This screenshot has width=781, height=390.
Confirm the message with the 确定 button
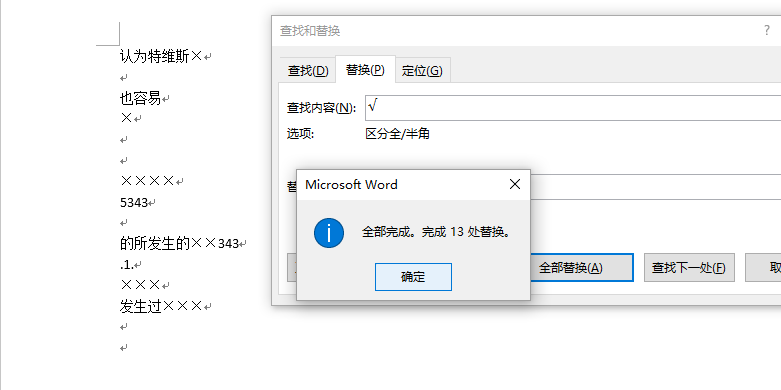pyautogui.click(x=413, y=277)
